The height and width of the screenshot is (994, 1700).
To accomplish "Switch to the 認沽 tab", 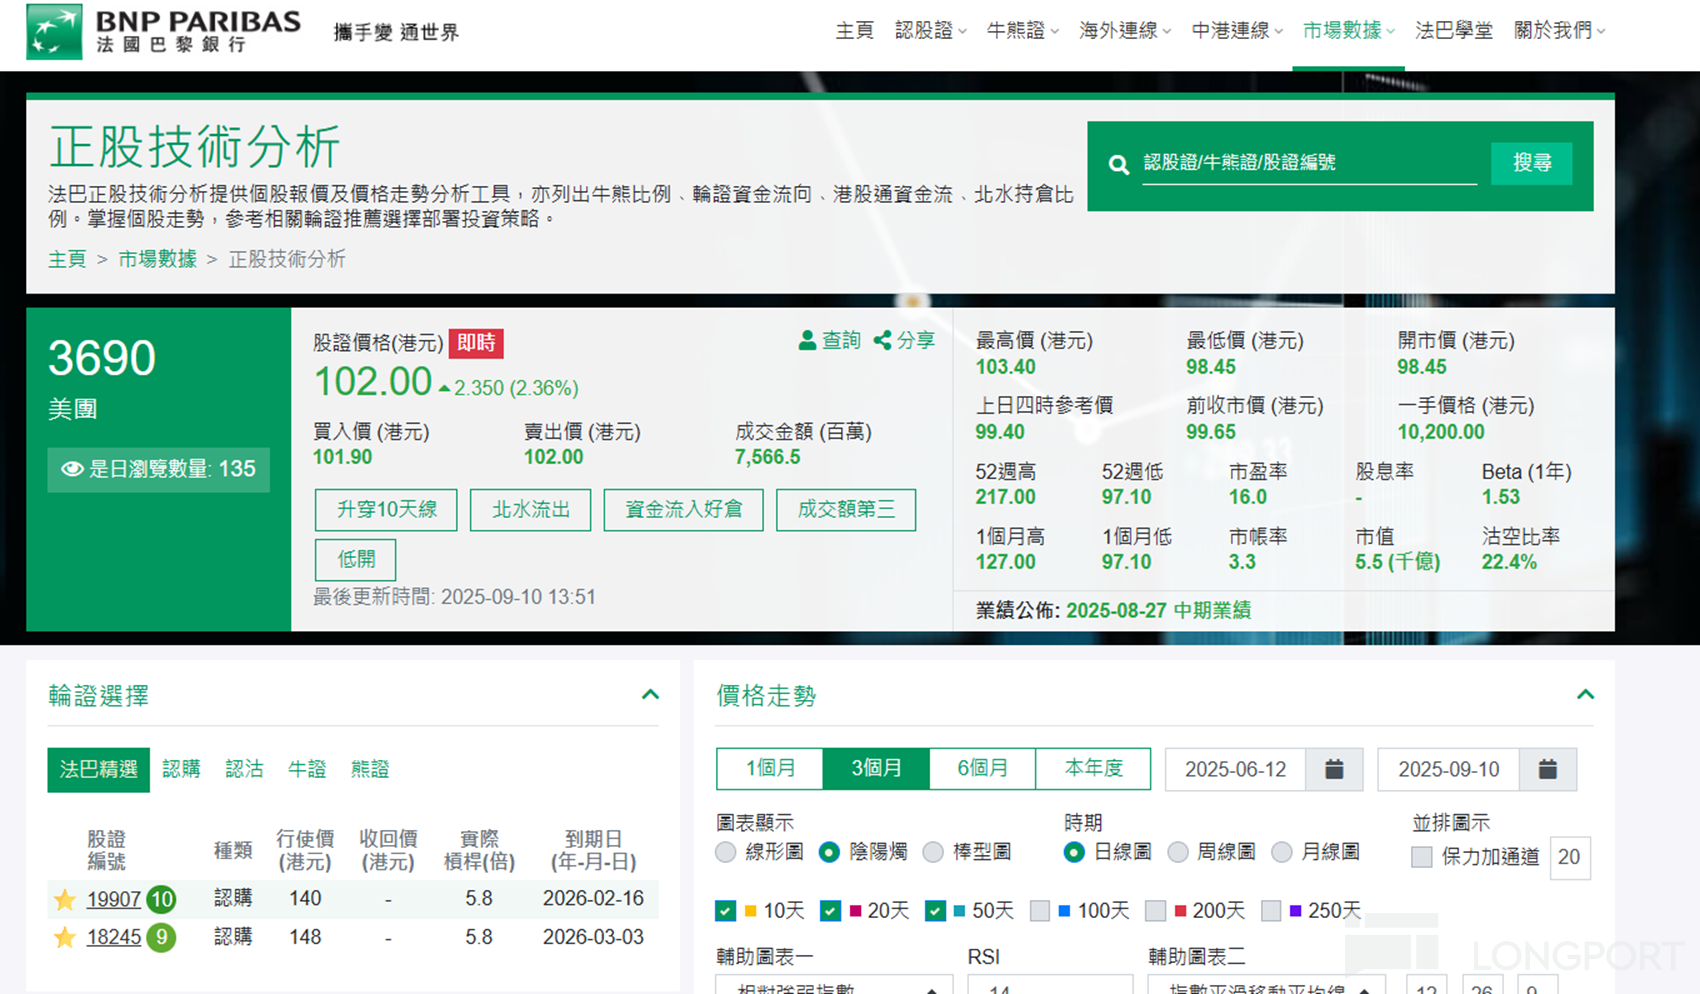I will coord(244,769).
